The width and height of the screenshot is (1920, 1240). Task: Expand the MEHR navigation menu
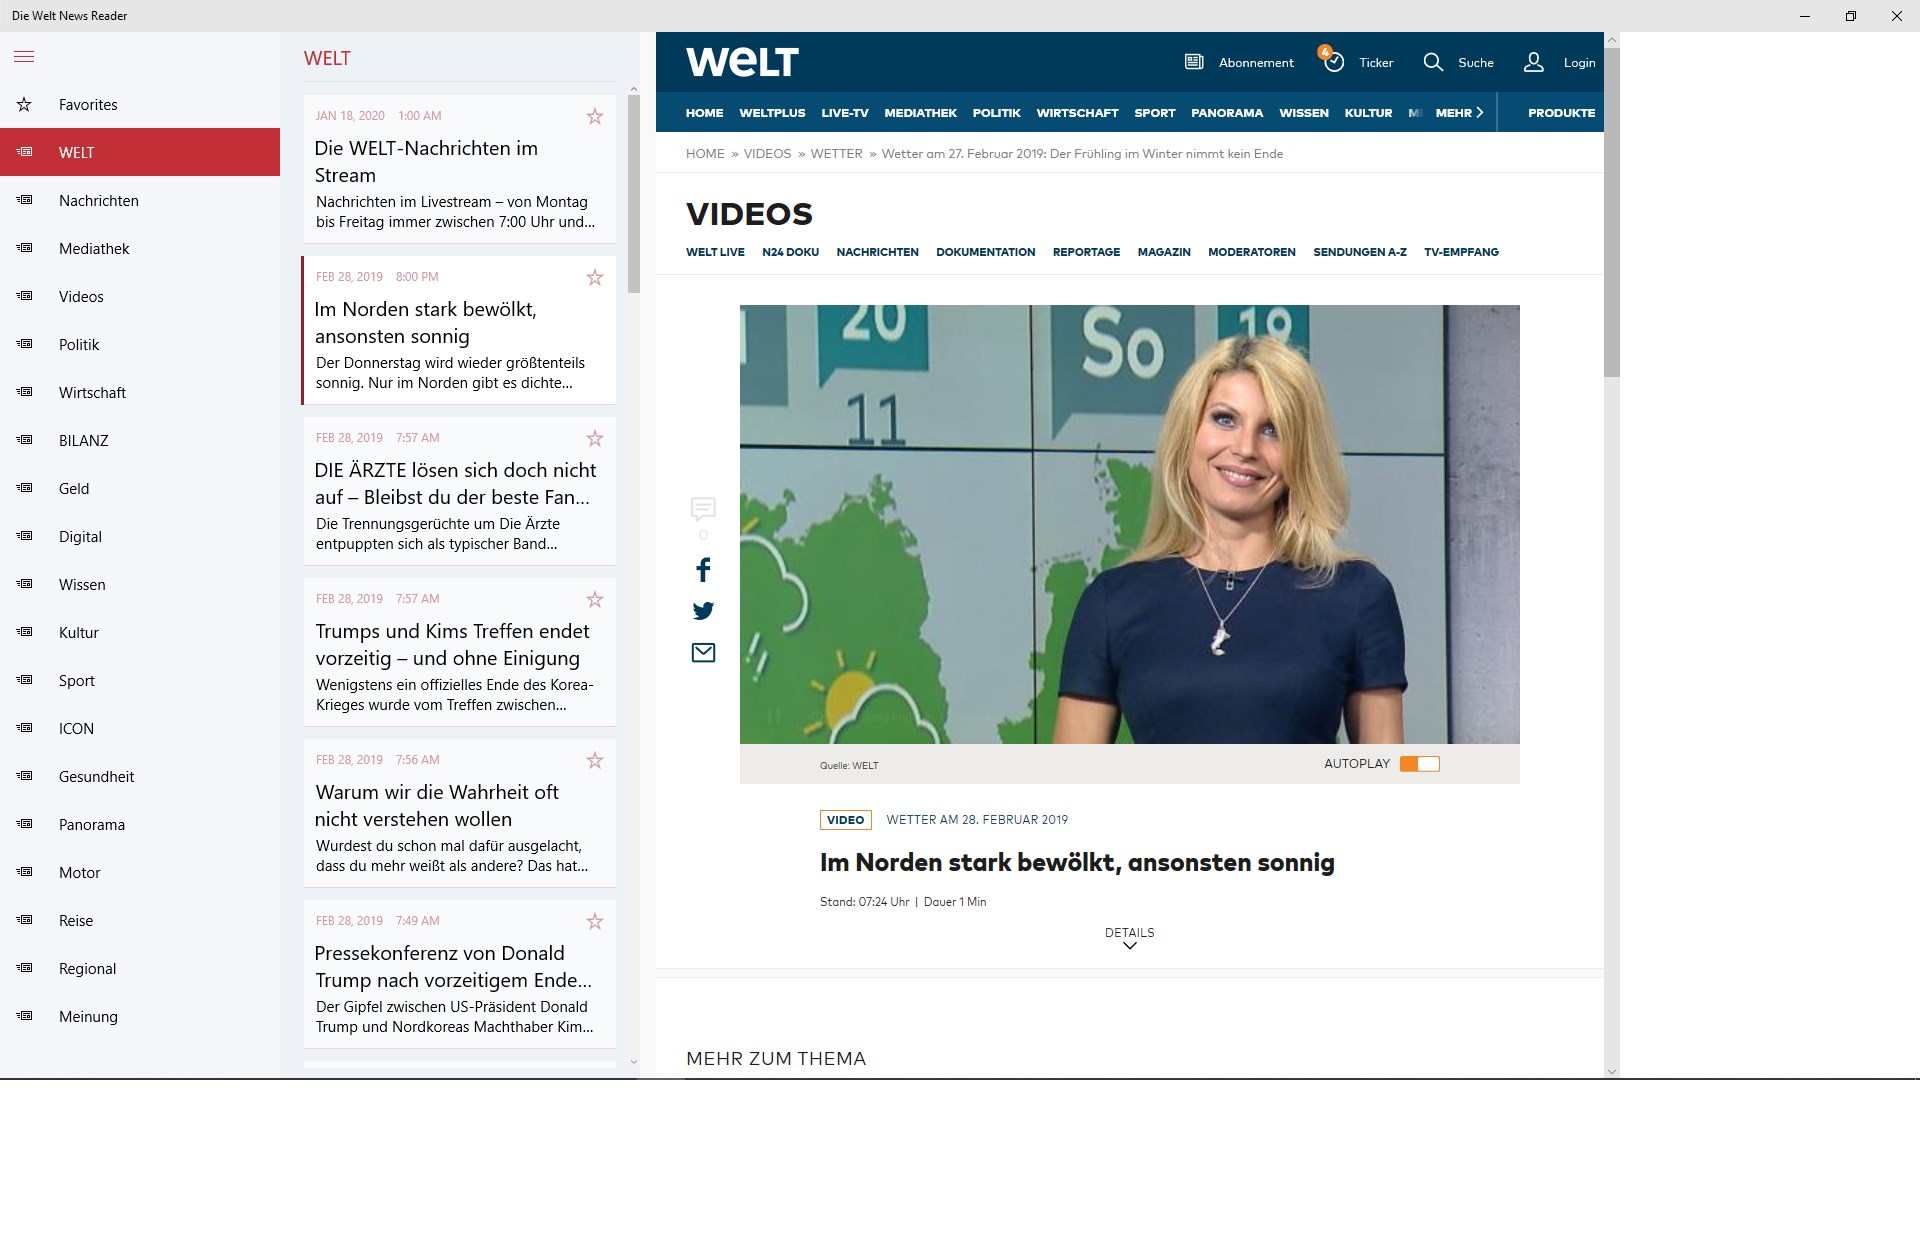[1459, 113]
